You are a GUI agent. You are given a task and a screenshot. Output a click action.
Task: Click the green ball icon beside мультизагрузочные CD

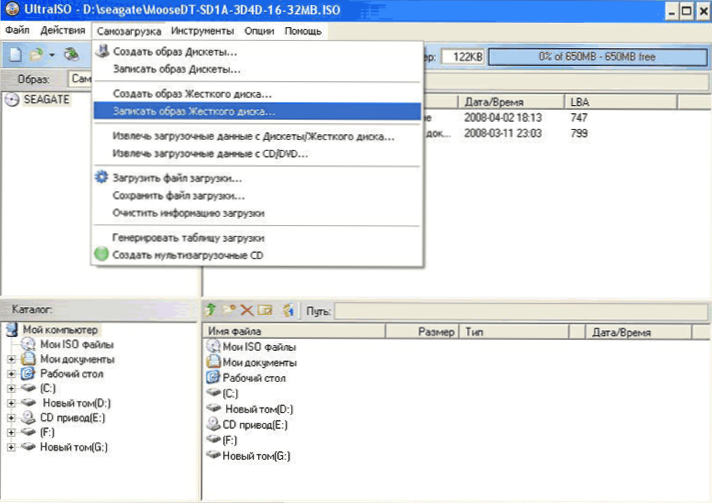[101, 254]
